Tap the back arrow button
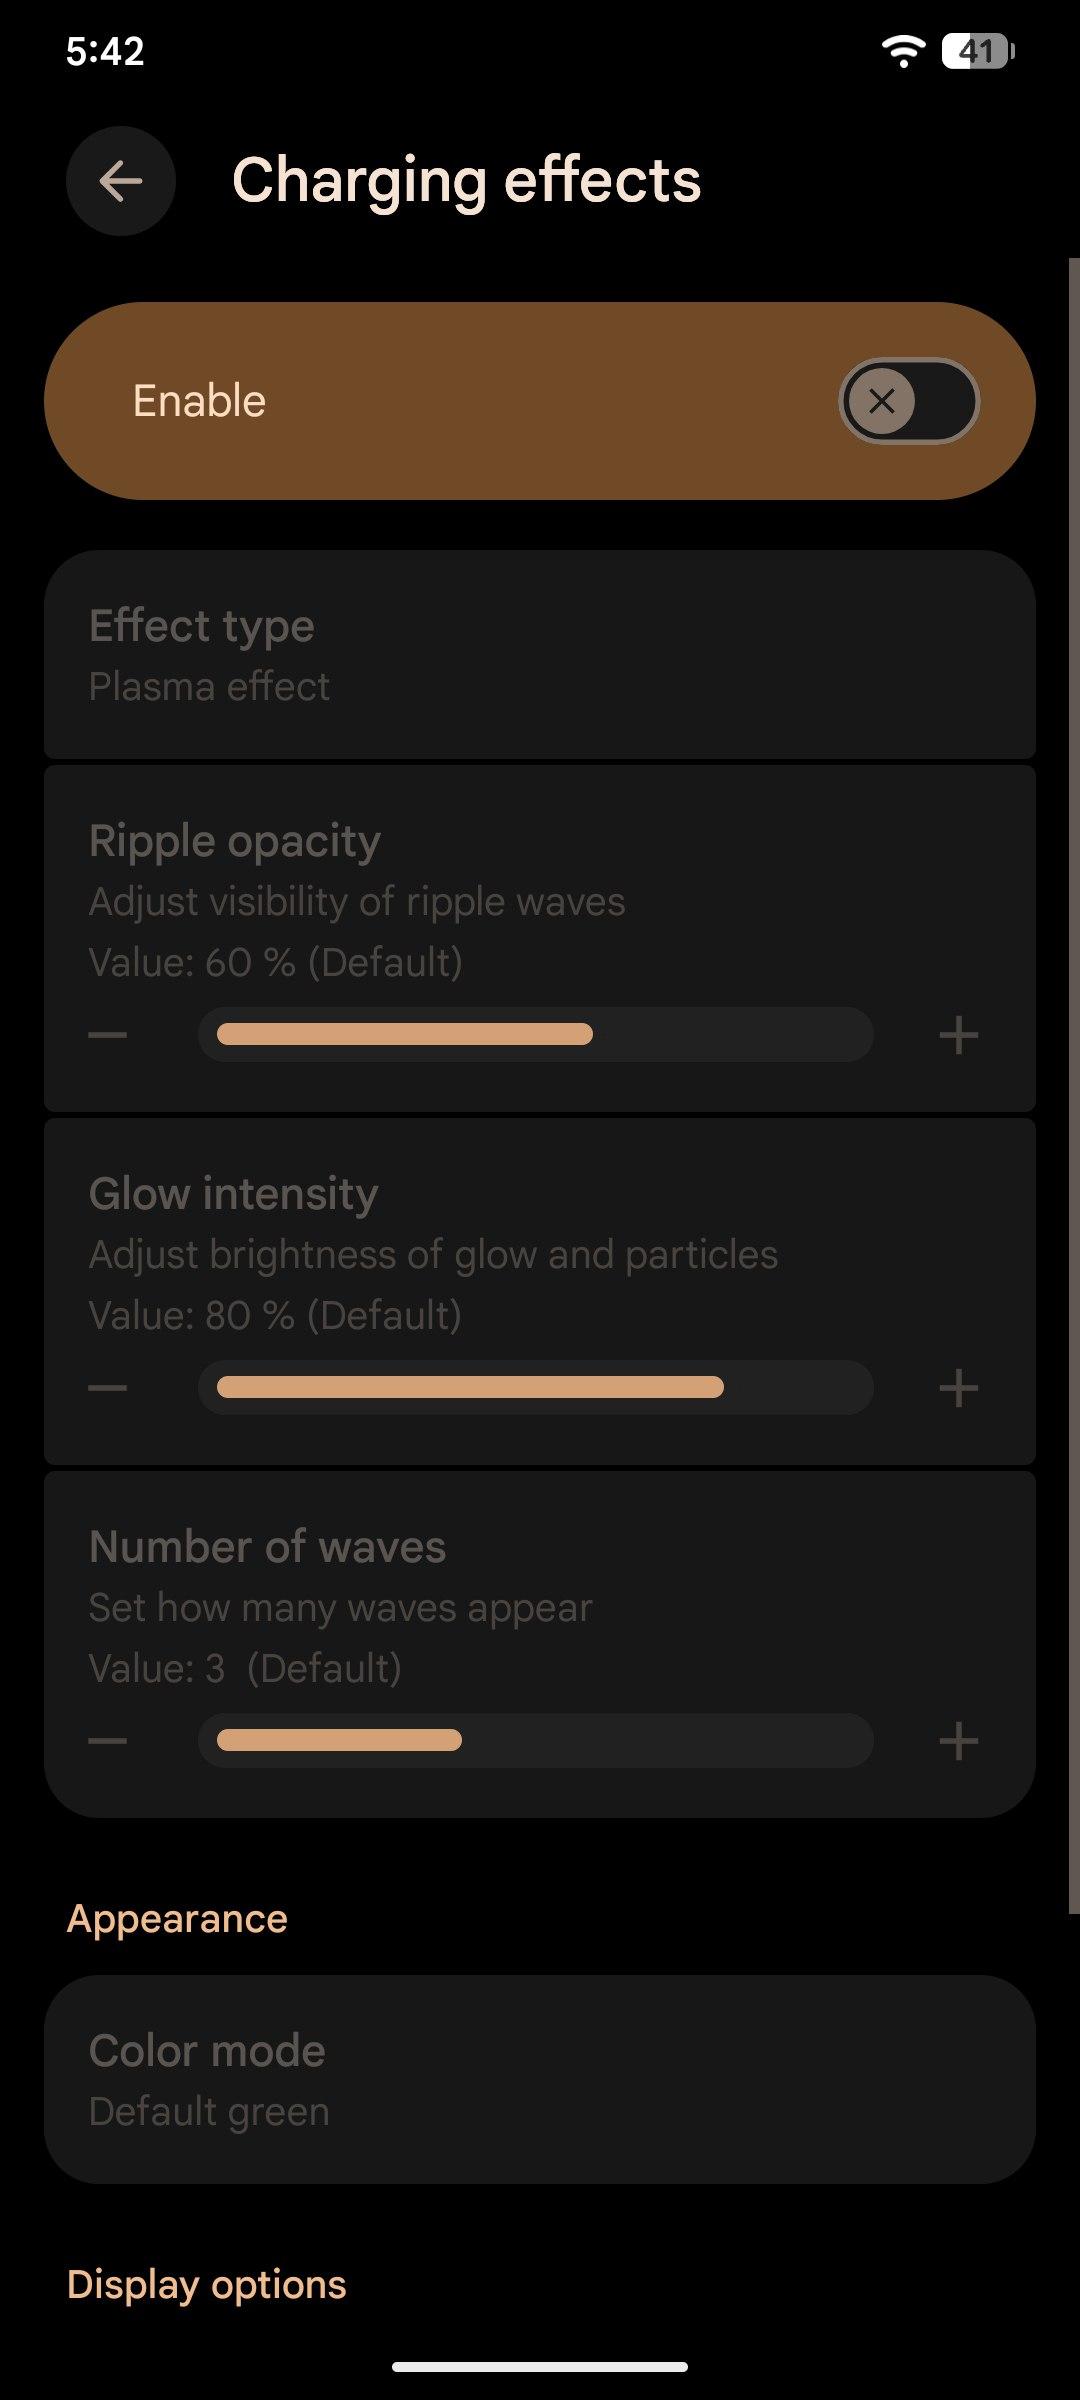This screenshot has height=2400, width=1080. point(121,181)
